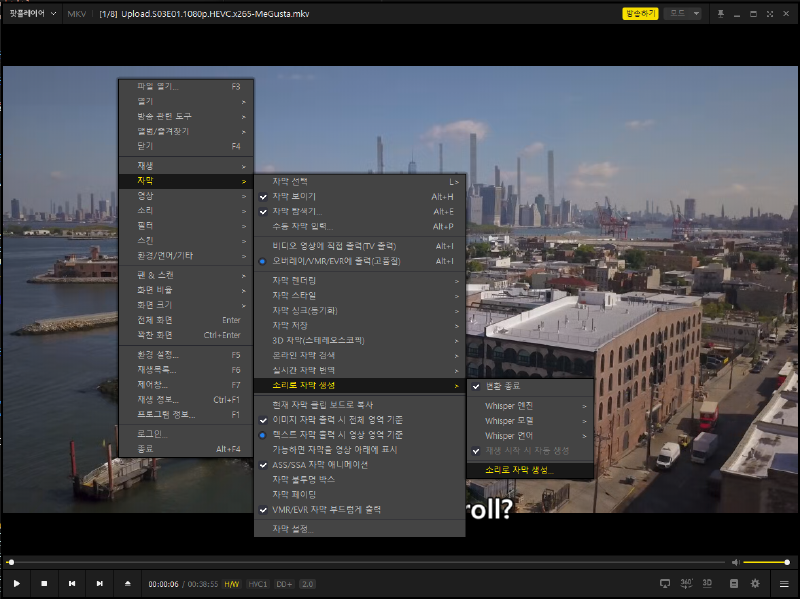Click the yellow 방송하기 button

[638, 13]
